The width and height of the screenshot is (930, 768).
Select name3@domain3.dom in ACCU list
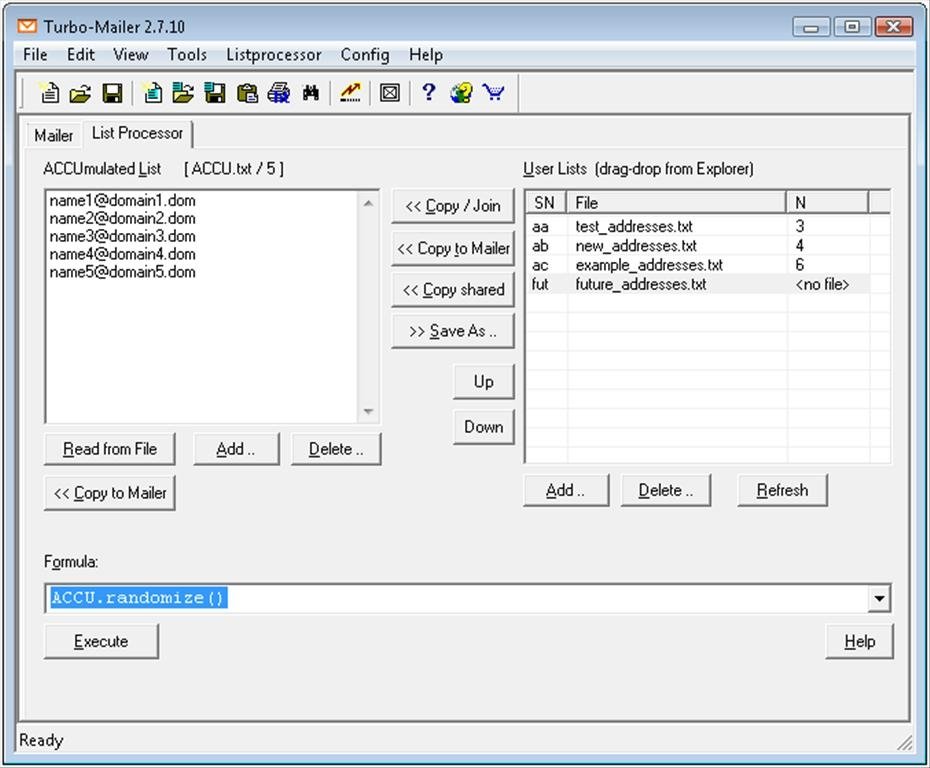coord(122,236)
